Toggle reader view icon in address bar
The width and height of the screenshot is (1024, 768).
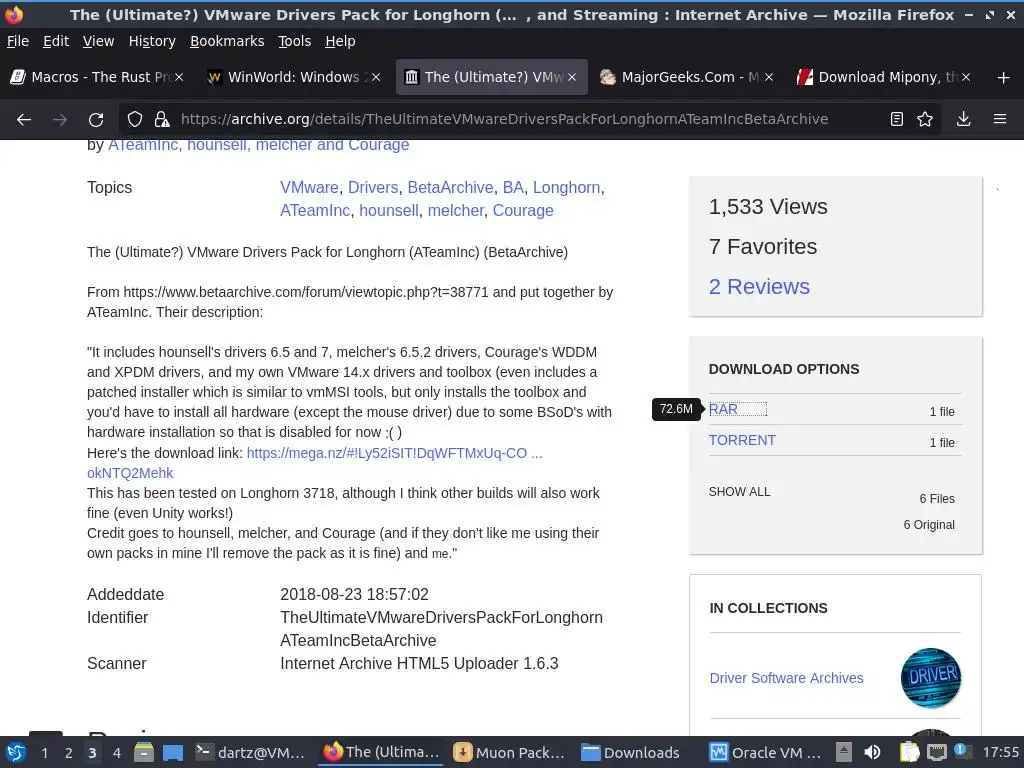click(x=897, y=119)
